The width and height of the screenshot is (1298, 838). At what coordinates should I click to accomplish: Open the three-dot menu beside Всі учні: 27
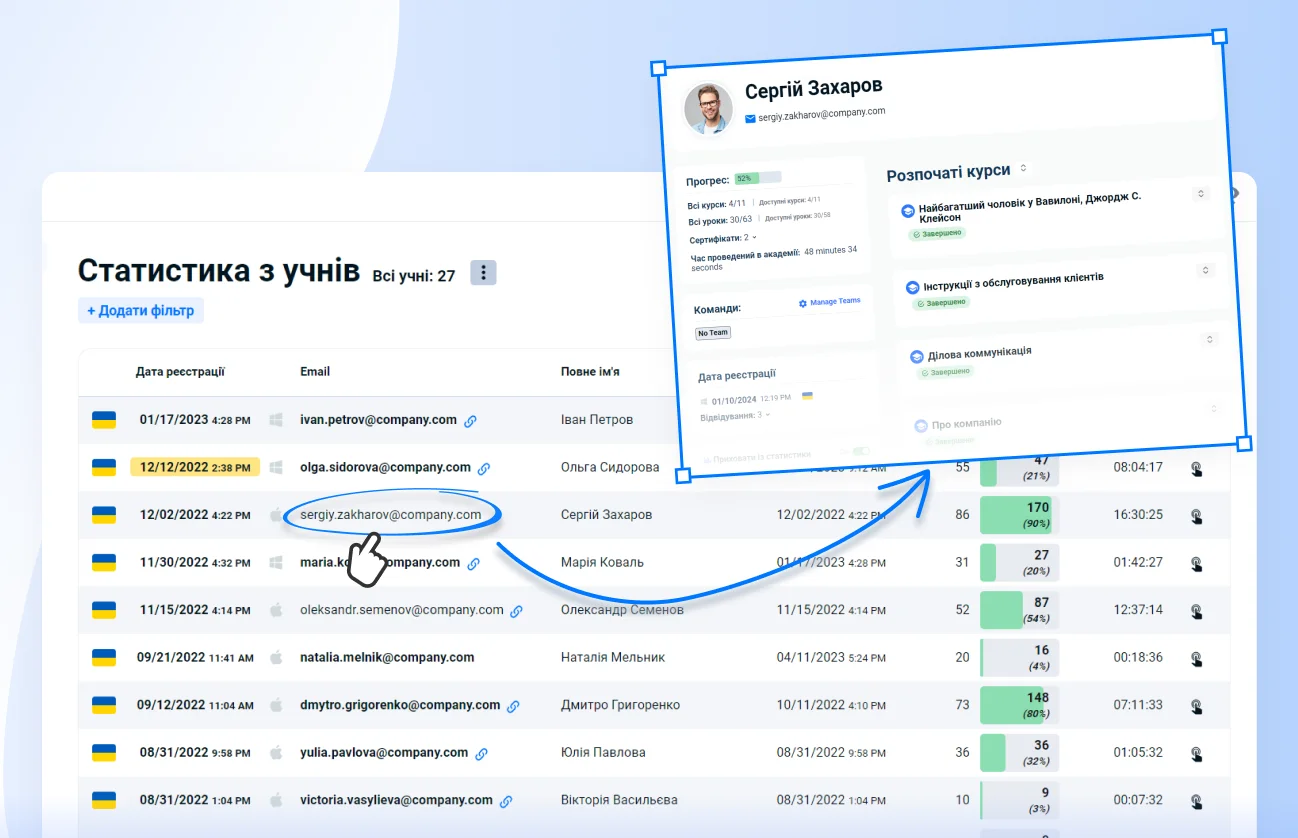(x=483, y=273)
